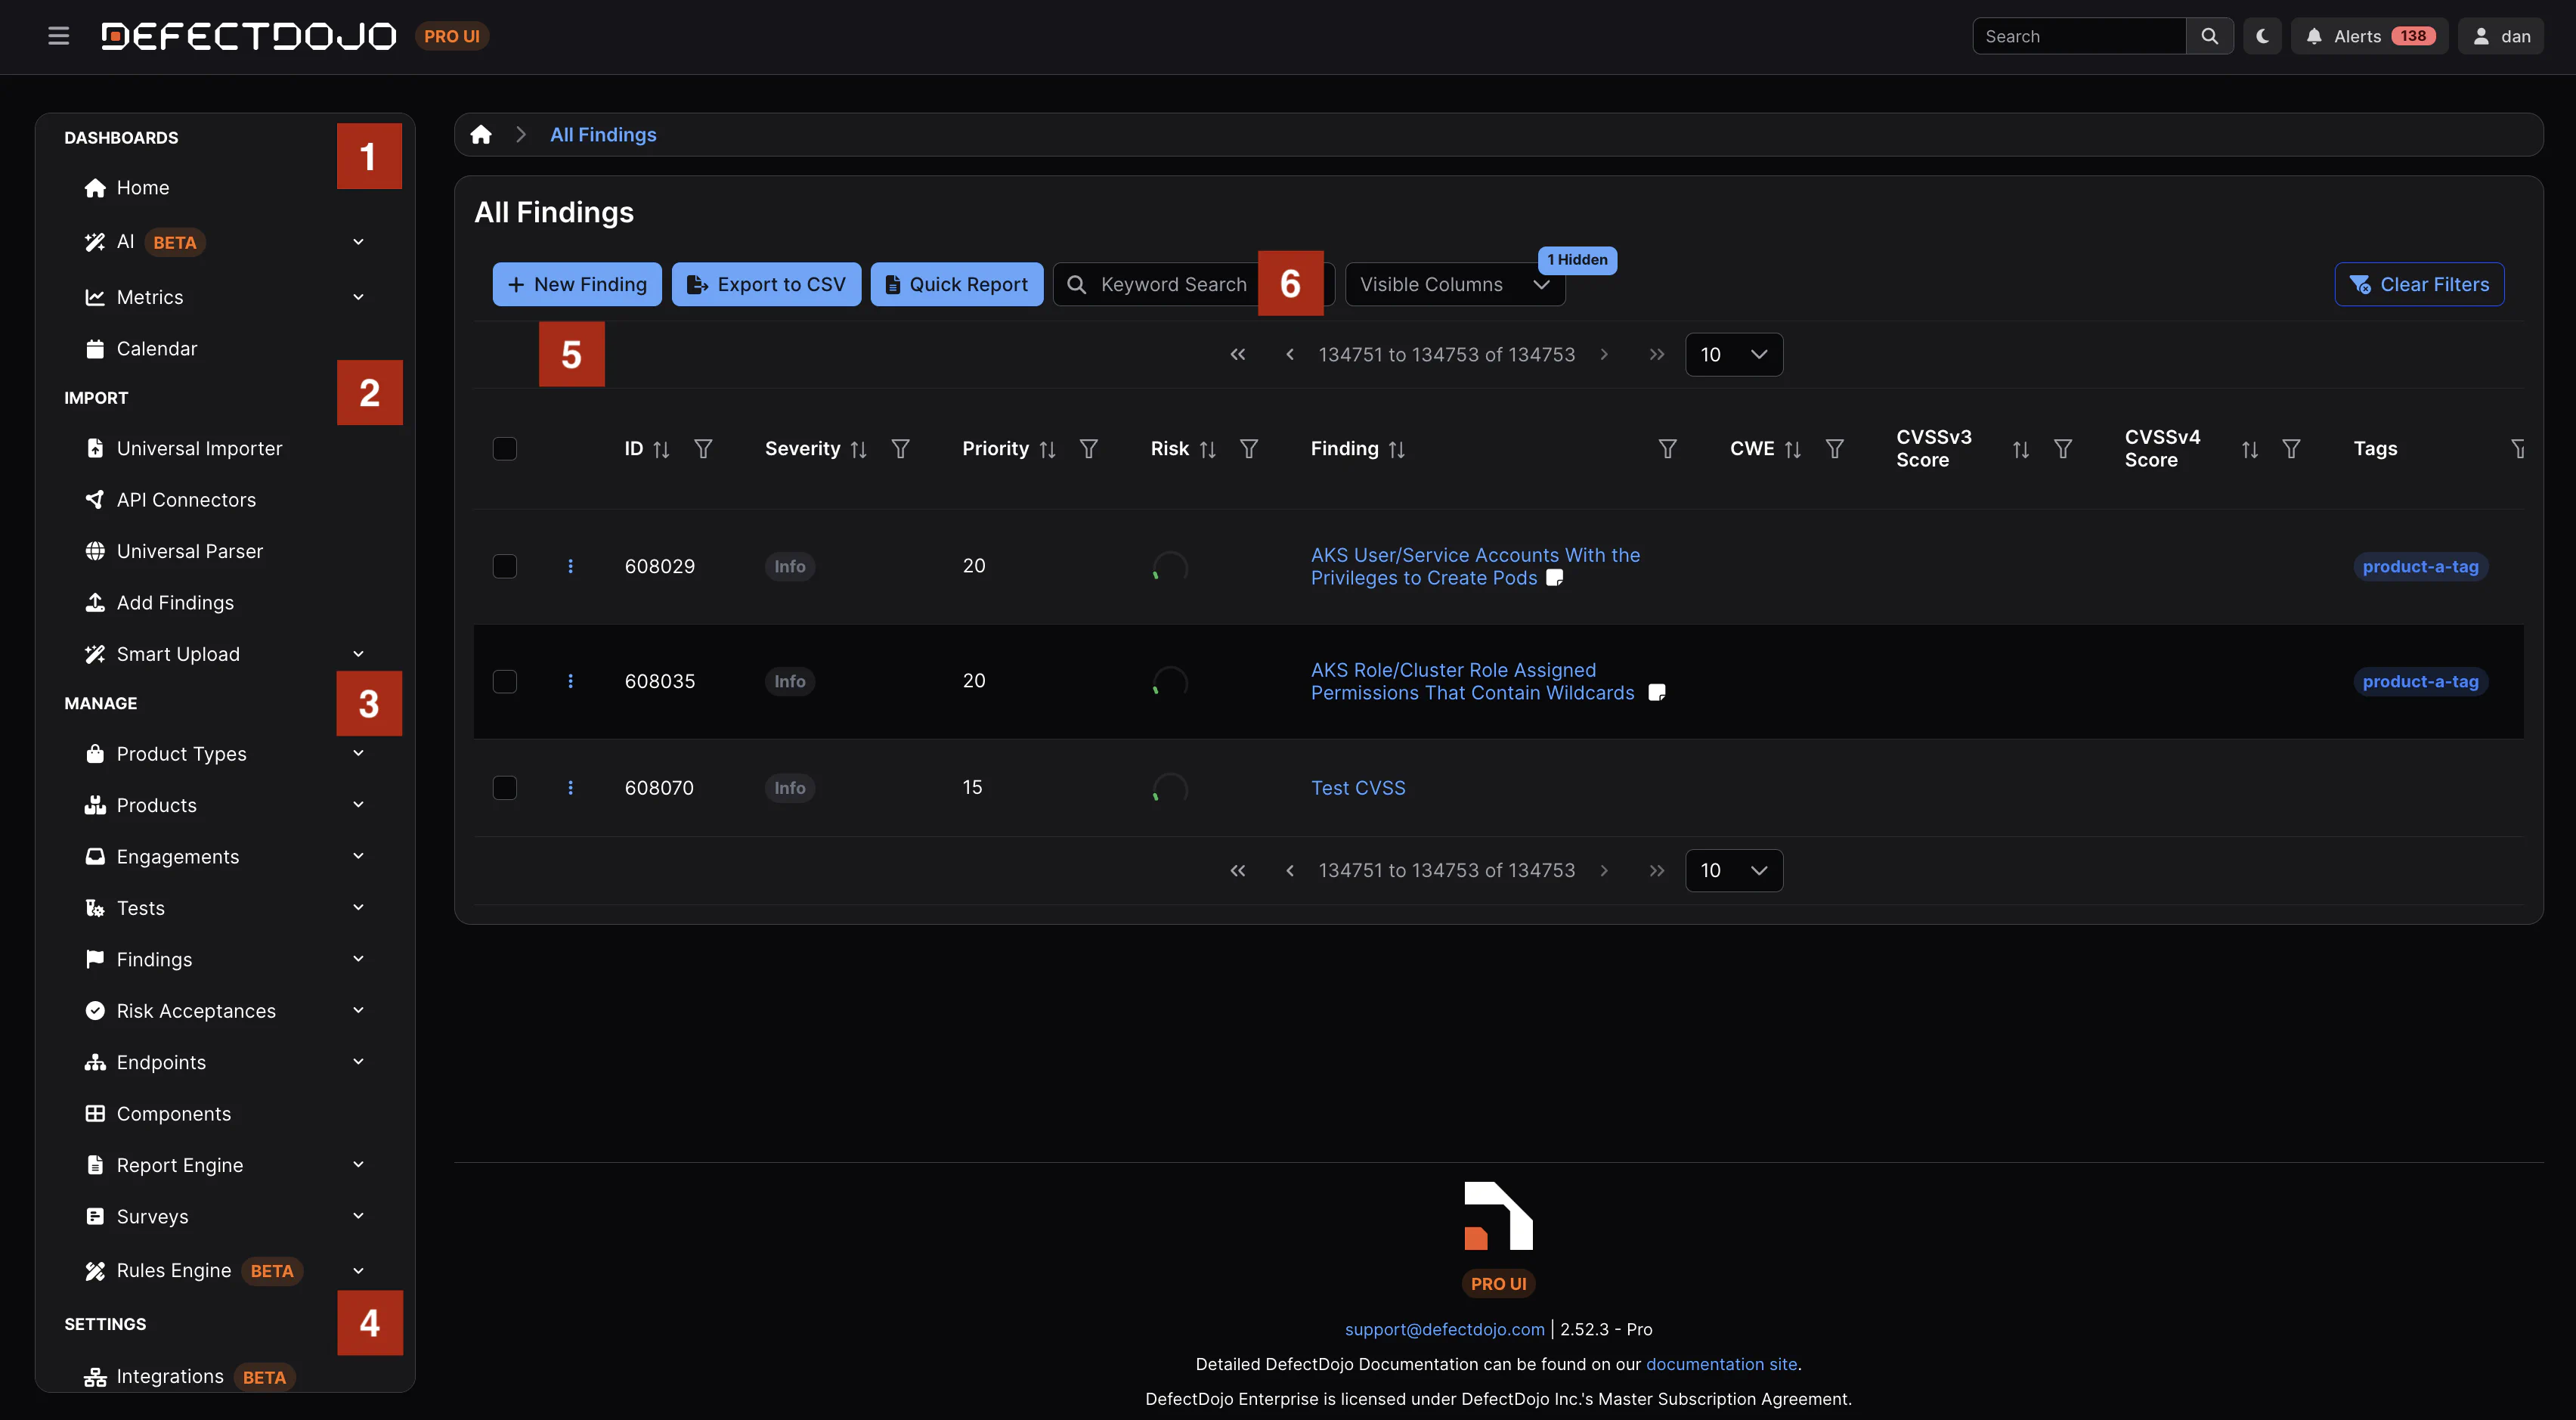Click the home breadcrumb icon

[x=481, y=134]
